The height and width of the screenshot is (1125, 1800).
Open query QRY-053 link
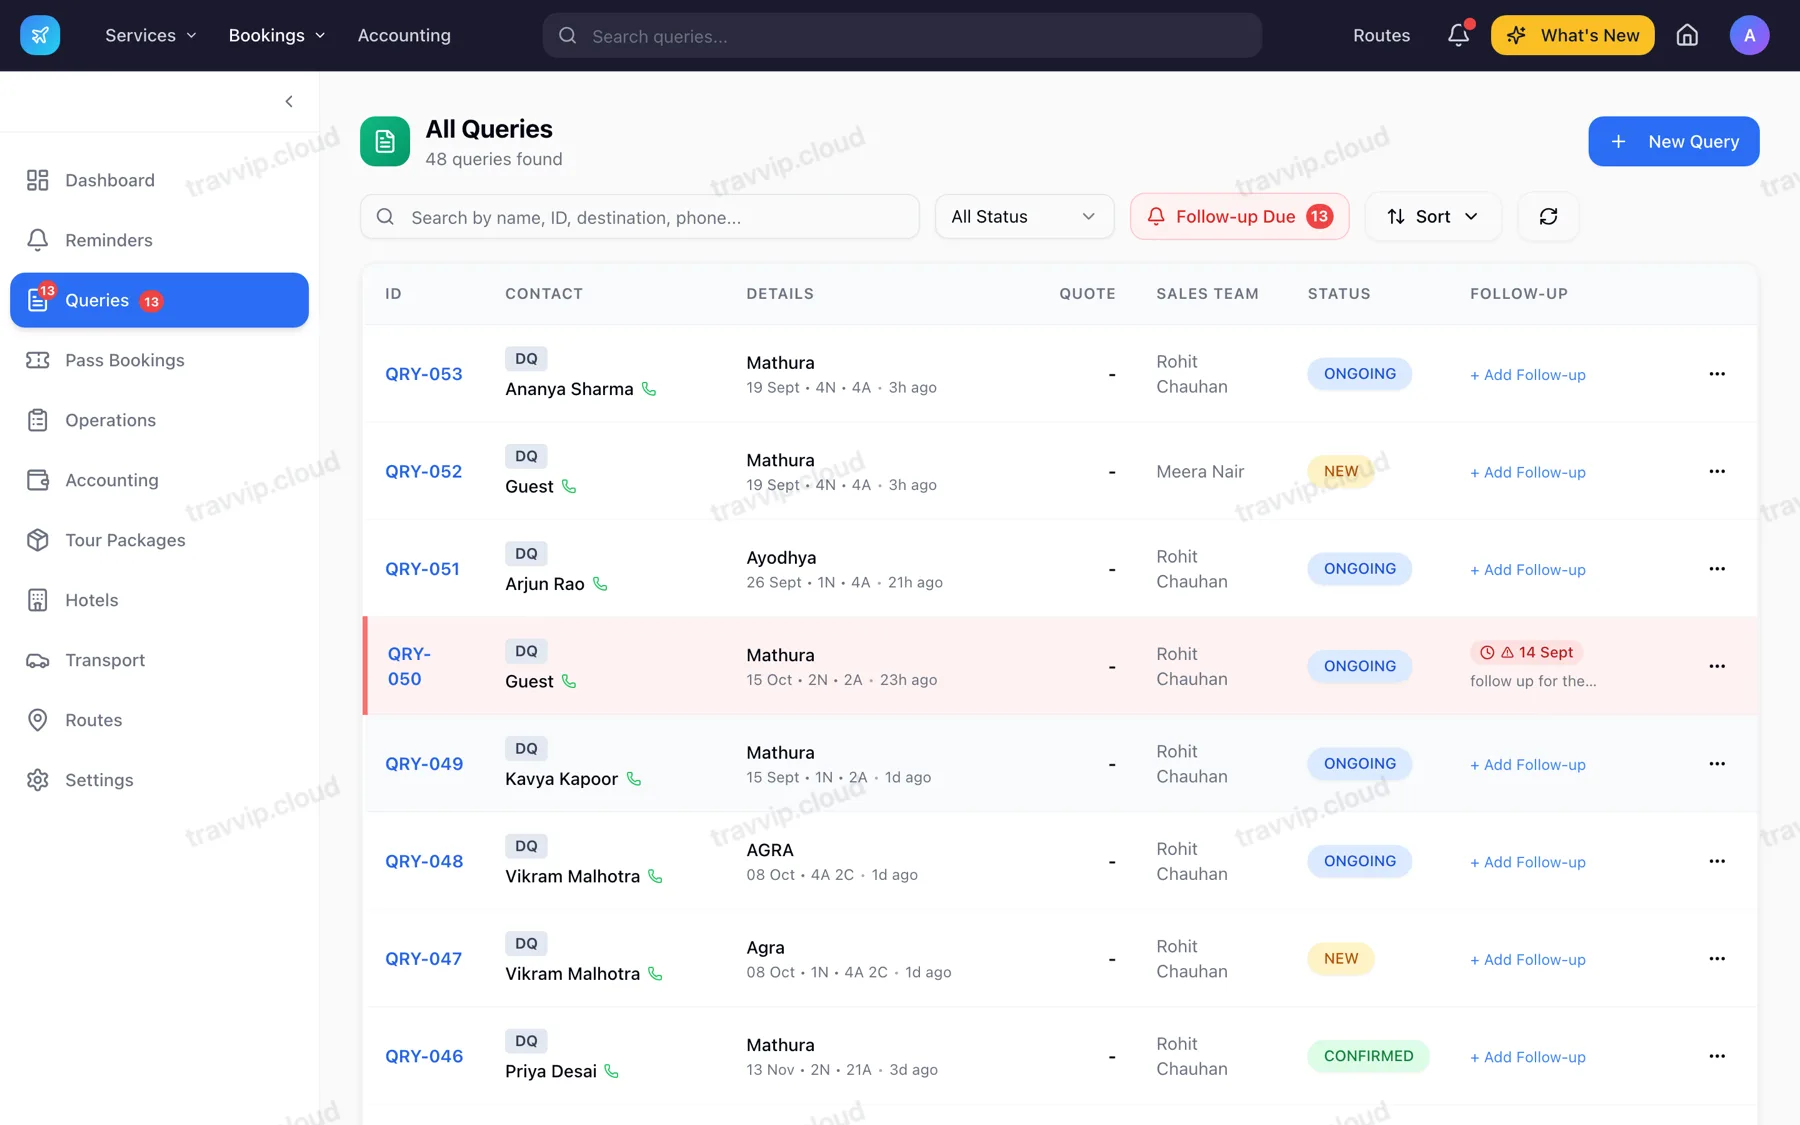click(424, 374)
